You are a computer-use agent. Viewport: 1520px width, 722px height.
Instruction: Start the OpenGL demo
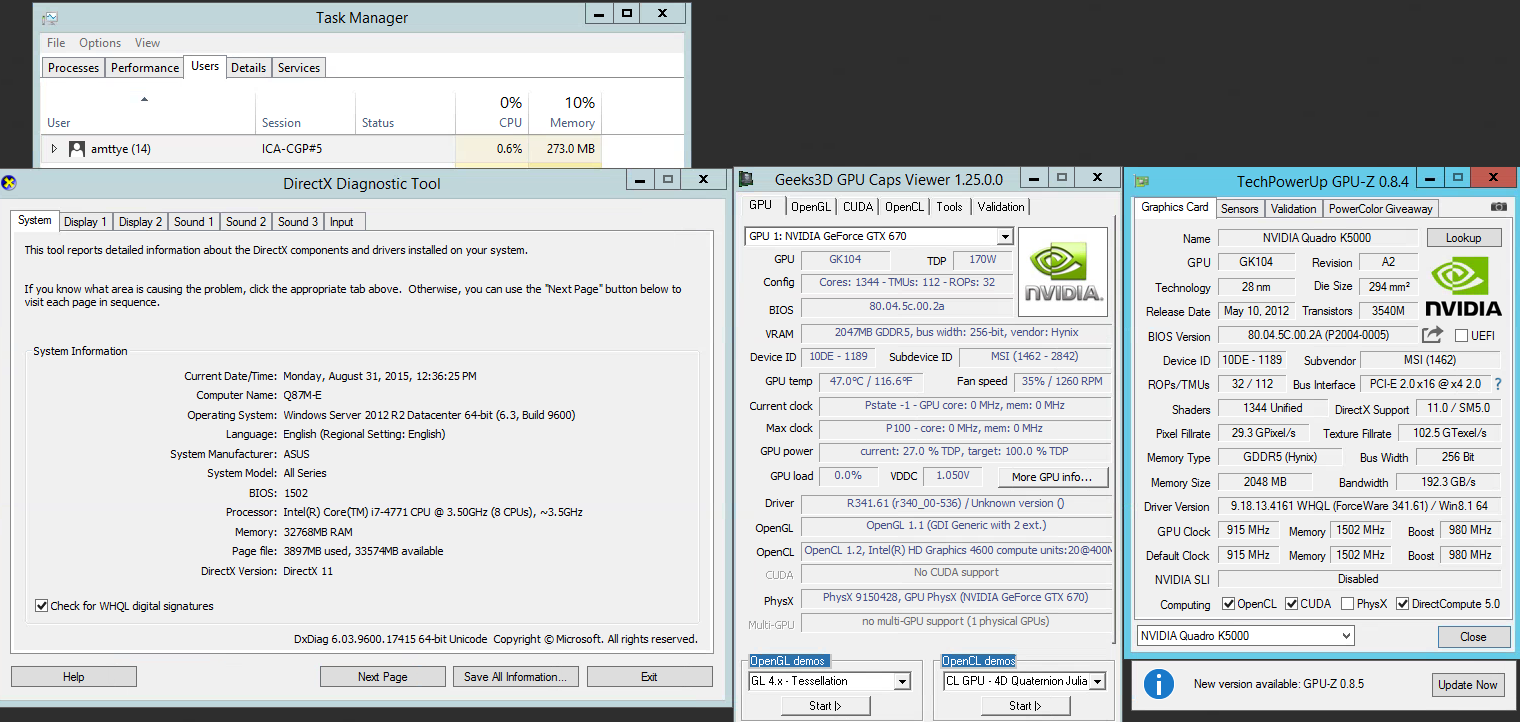825,705
